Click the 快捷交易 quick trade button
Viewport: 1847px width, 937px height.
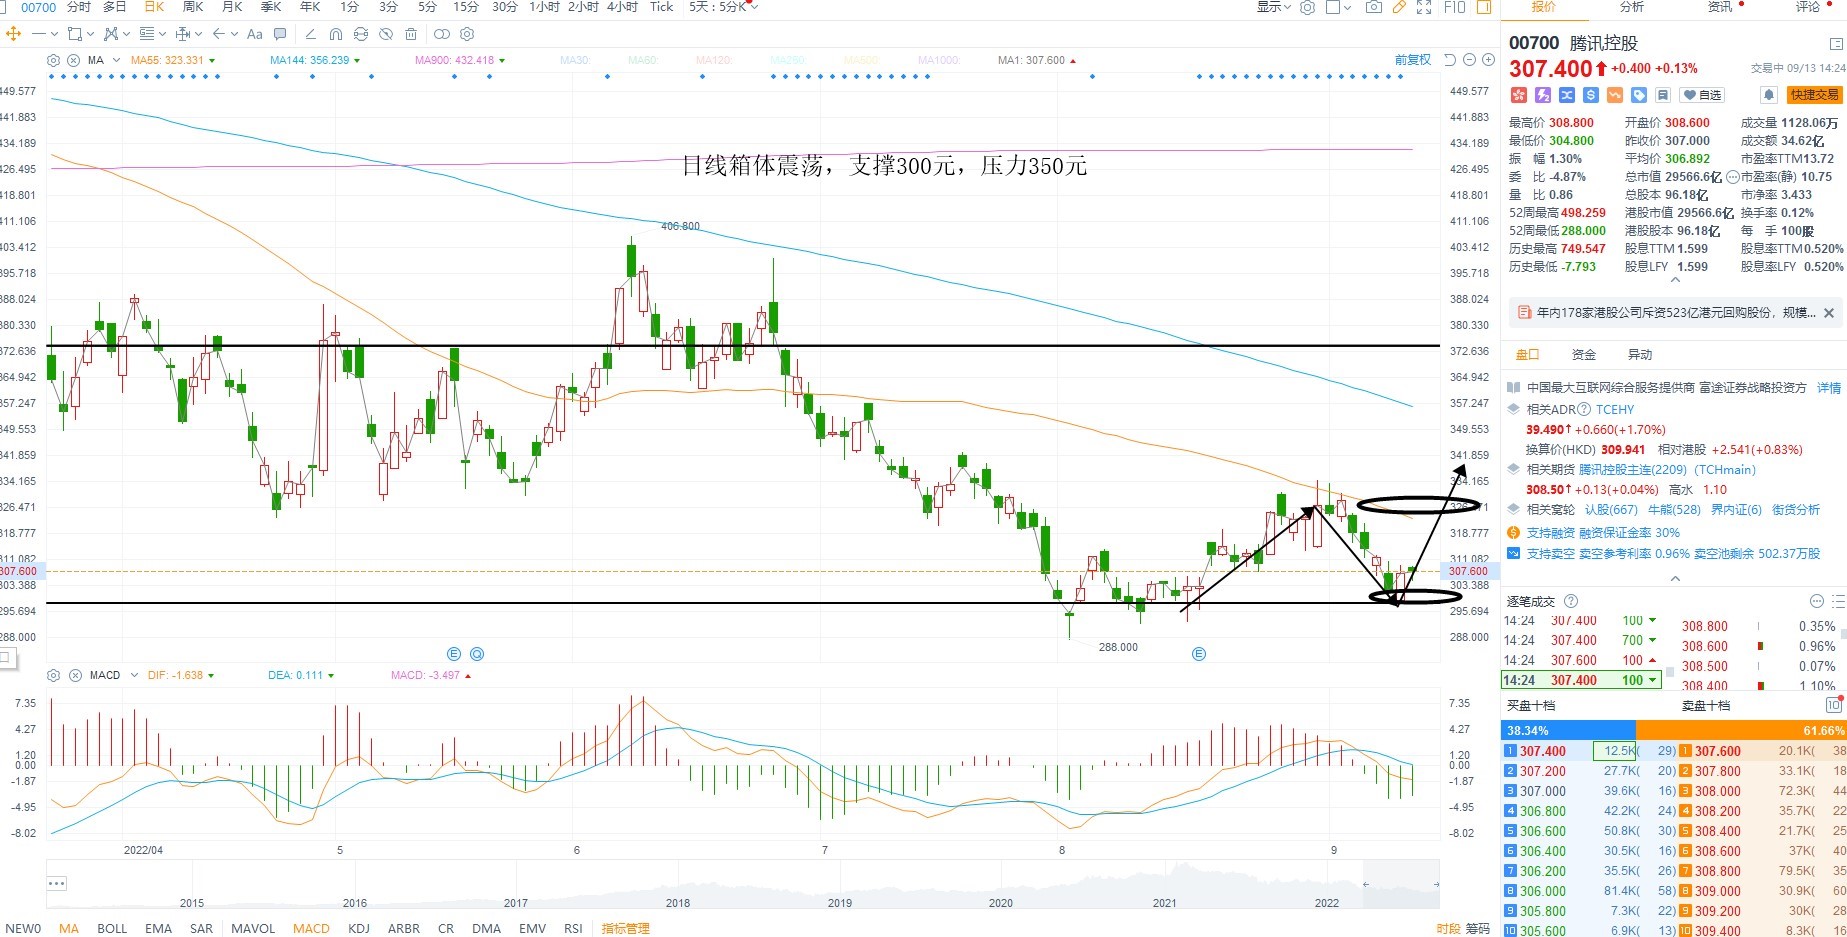click(1815, 95)
